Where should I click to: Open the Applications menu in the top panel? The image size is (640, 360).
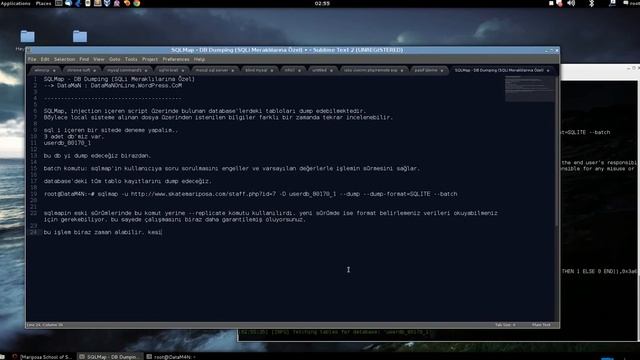(x=16, y=3)
